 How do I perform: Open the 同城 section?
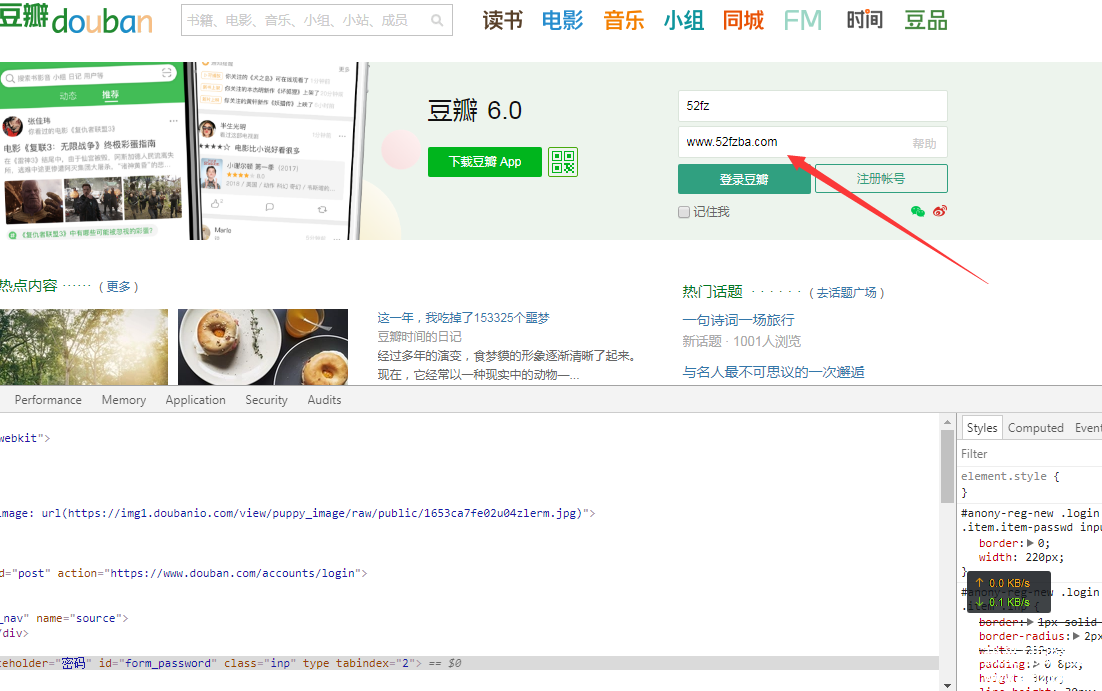pos(744,20)
